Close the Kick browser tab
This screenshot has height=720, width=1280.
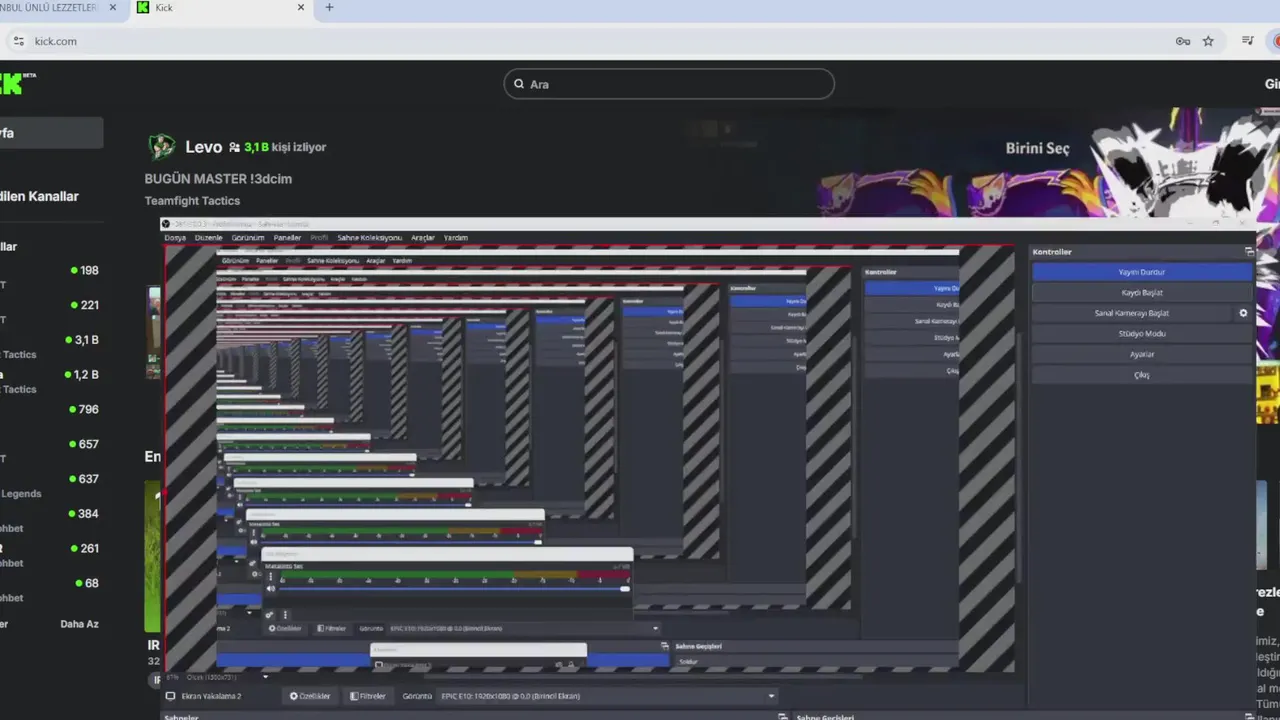(x=301, y=8)
